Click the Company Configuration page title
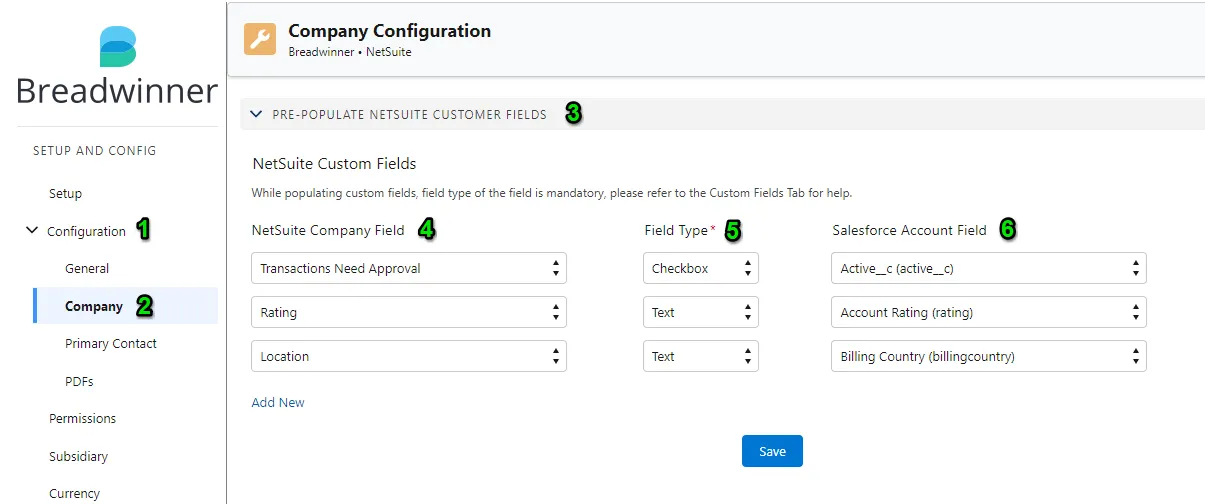The height and width of the screenshot is (504, 1205). click(389, 31)
